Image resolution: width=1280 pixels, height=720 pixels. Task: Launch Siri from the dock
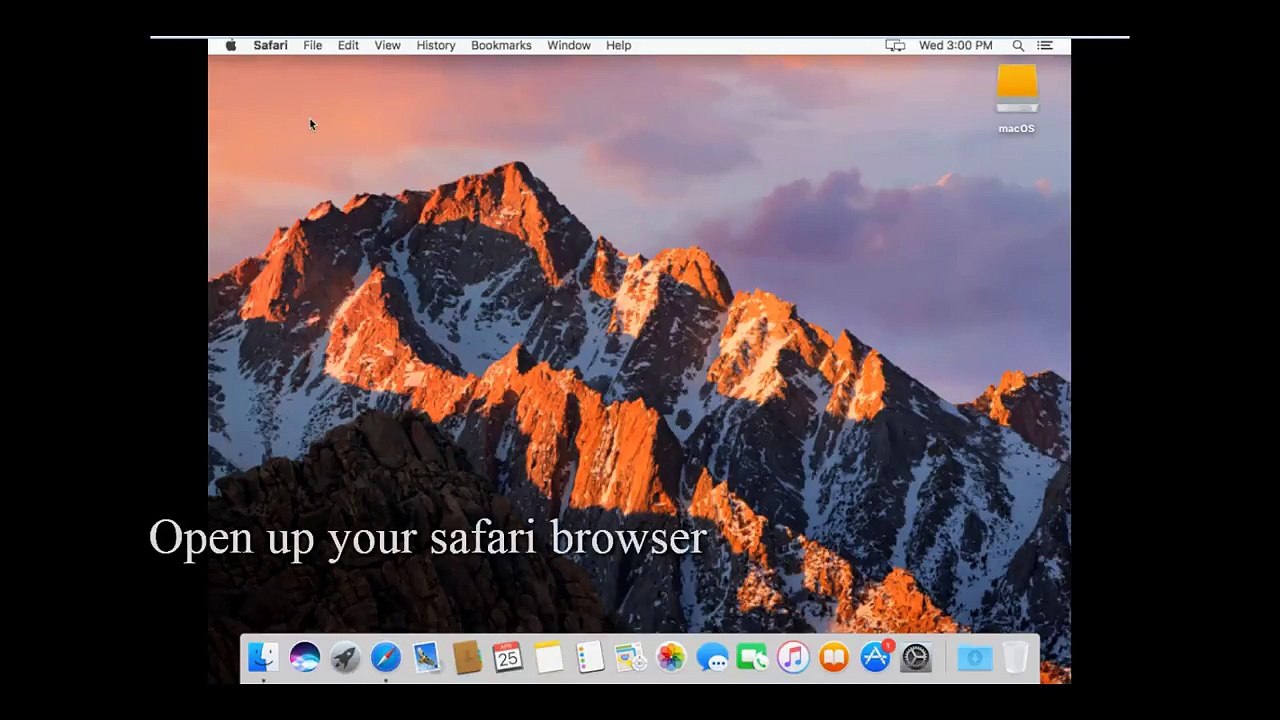click(x=304, y=657)
